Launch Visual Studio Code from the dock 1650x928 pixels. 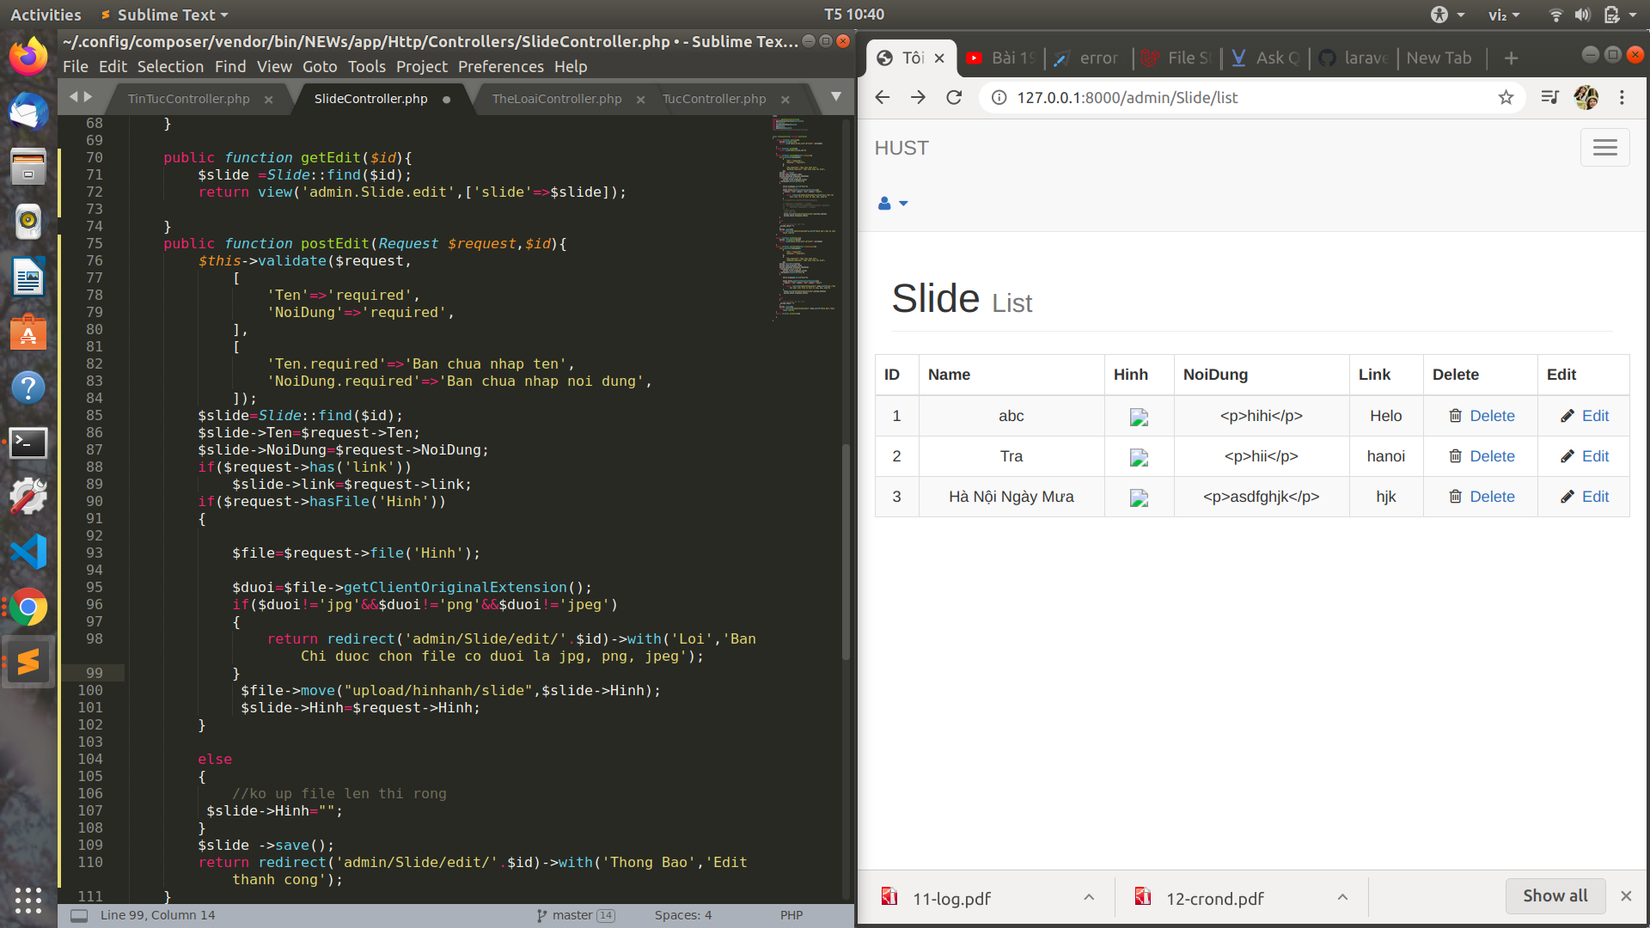pos(28,552)
